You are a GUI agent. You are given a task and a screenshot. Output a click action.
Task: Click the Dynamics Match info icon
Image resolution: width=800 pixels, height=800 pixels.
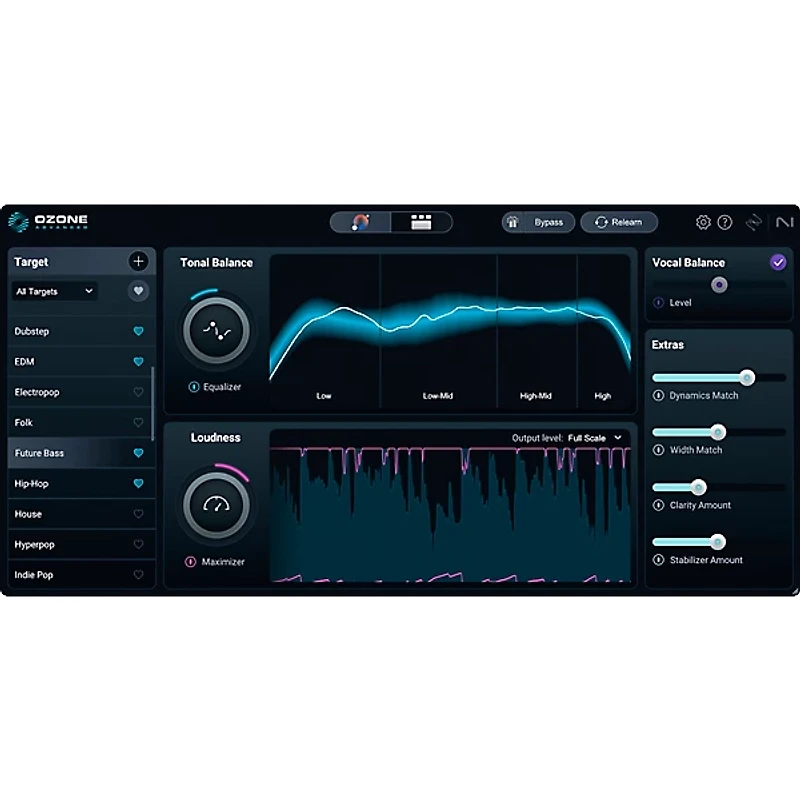(x=659, y=396)
